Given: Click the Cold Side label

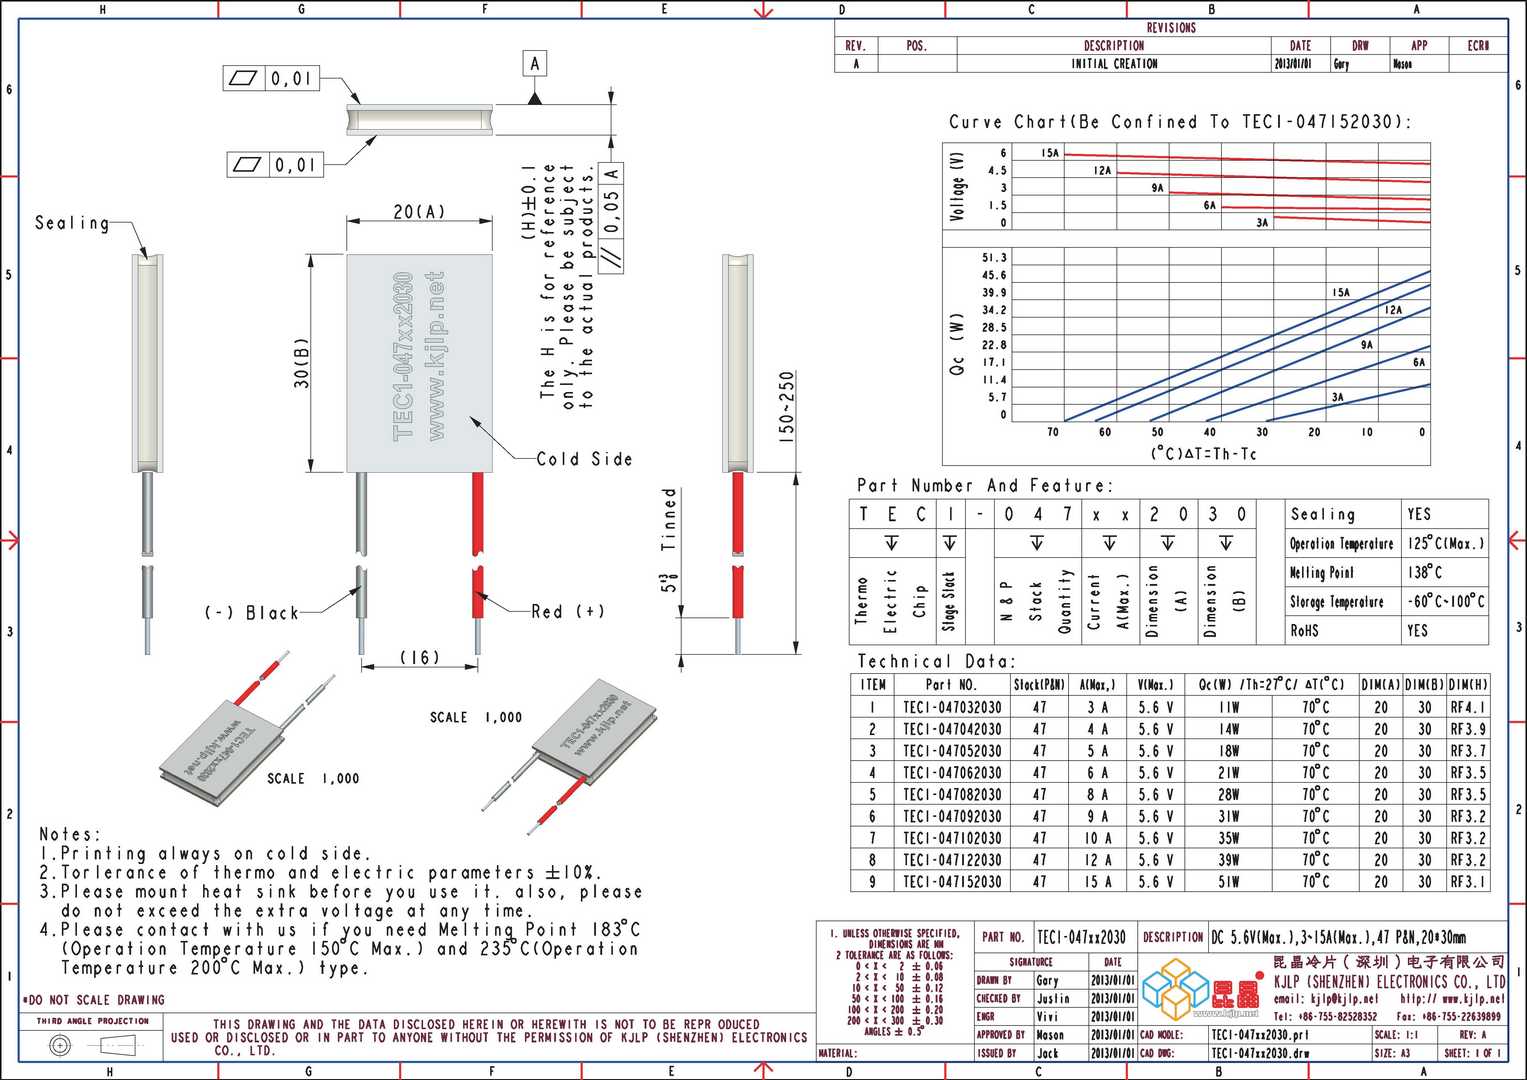Looking at the screenshot, I should (584, 459).
